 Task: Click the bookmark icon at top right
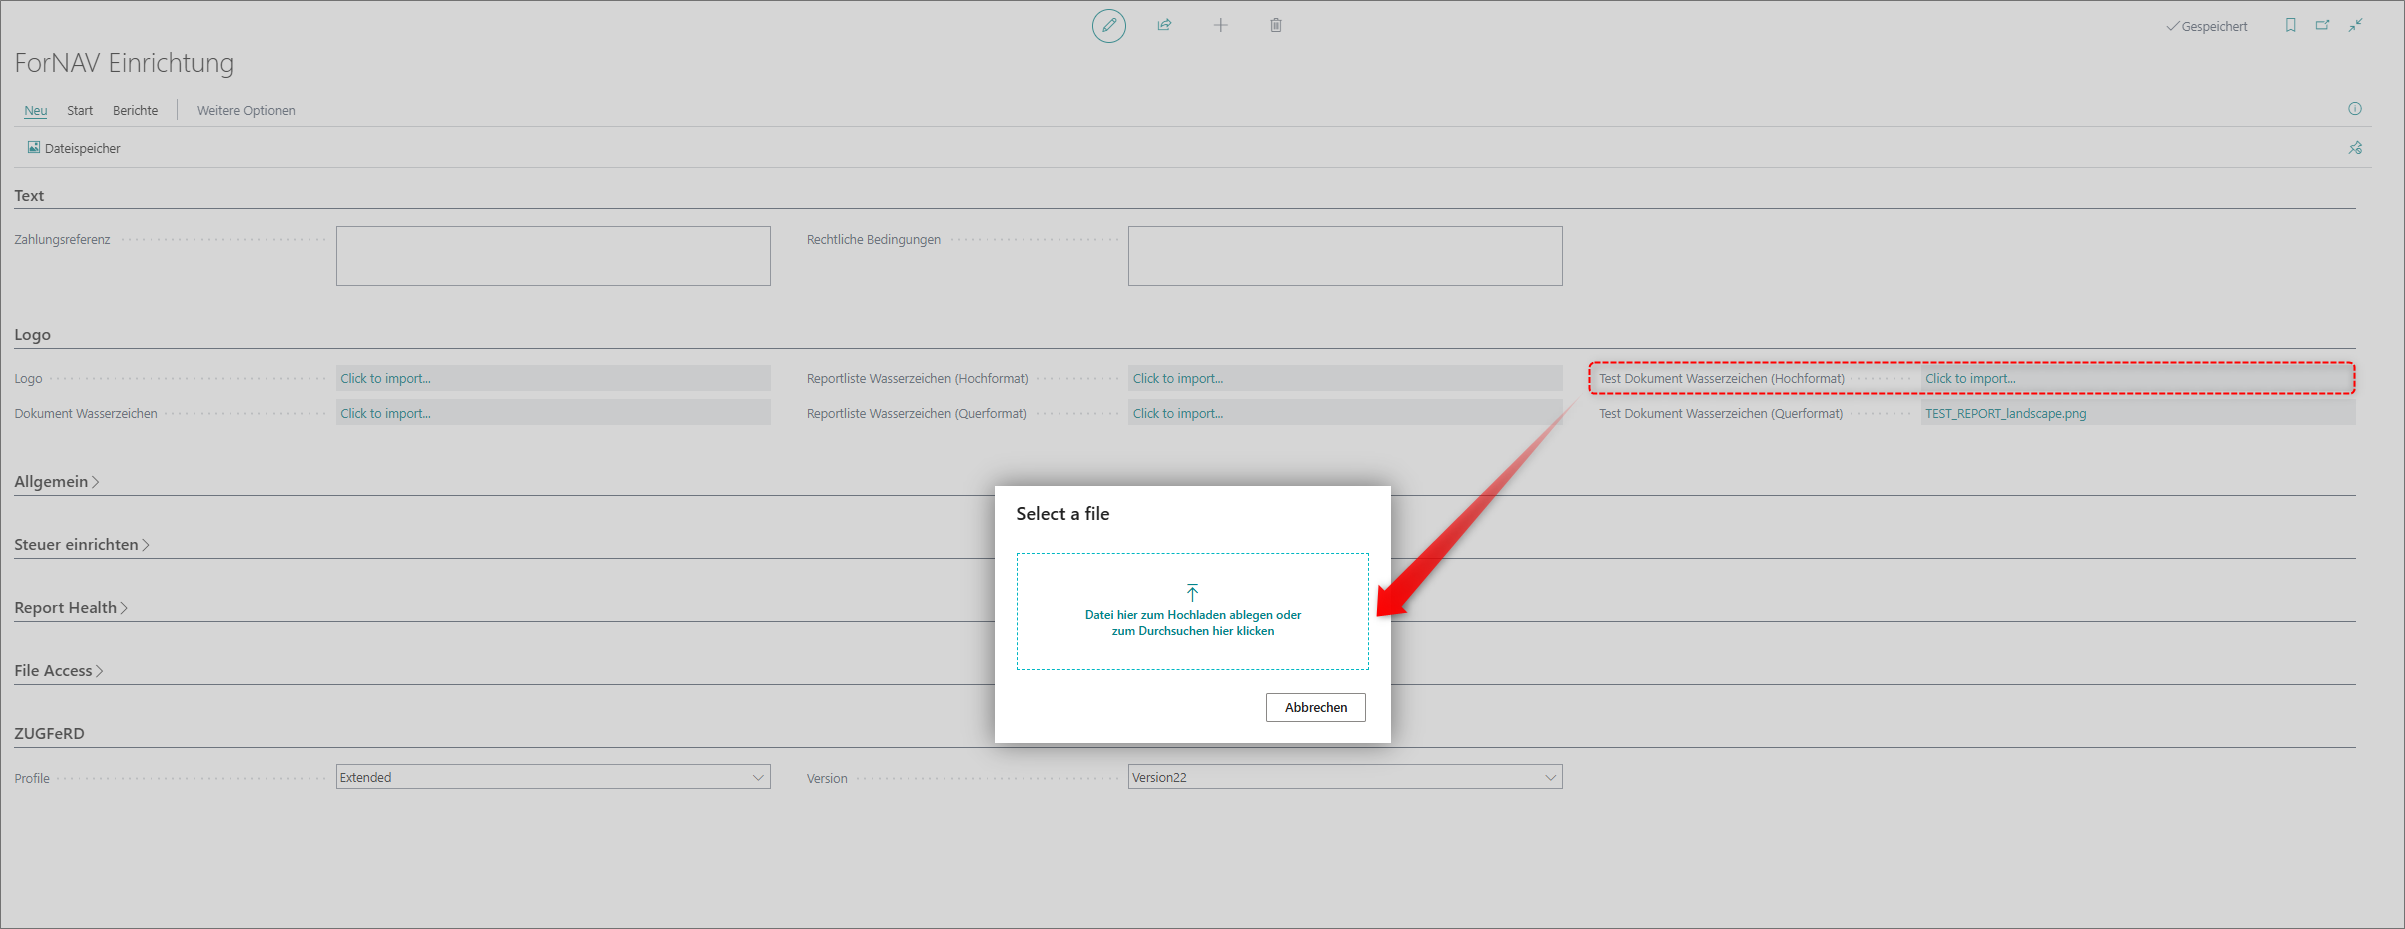point(2290,25)
